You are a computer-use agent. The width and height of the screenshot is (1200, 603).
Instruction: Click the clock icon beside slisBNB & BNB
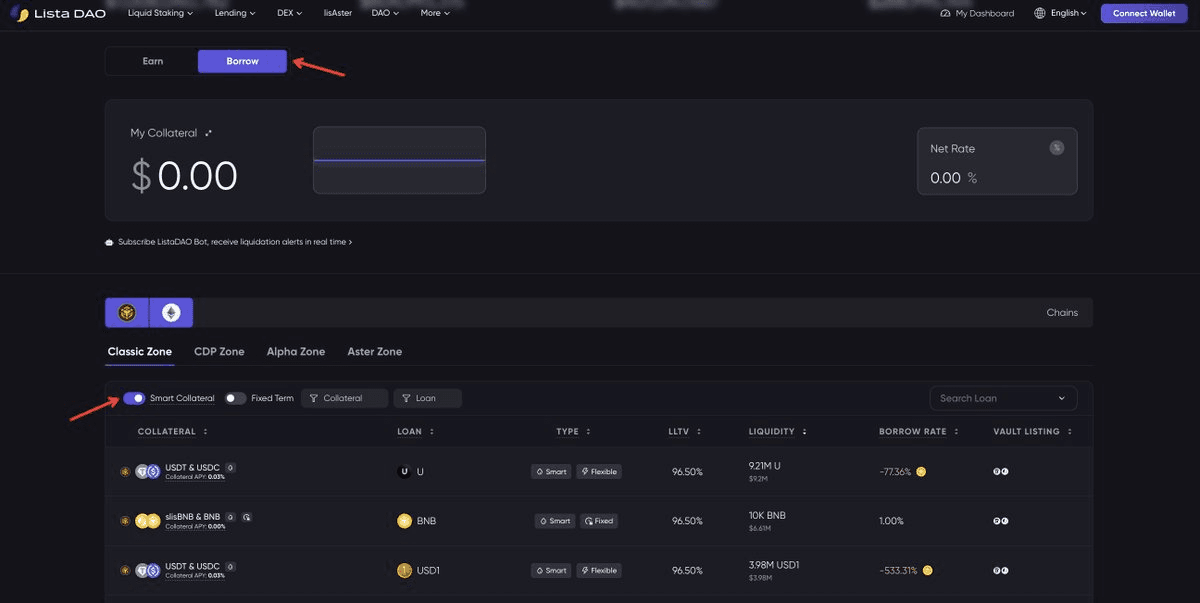246,517
